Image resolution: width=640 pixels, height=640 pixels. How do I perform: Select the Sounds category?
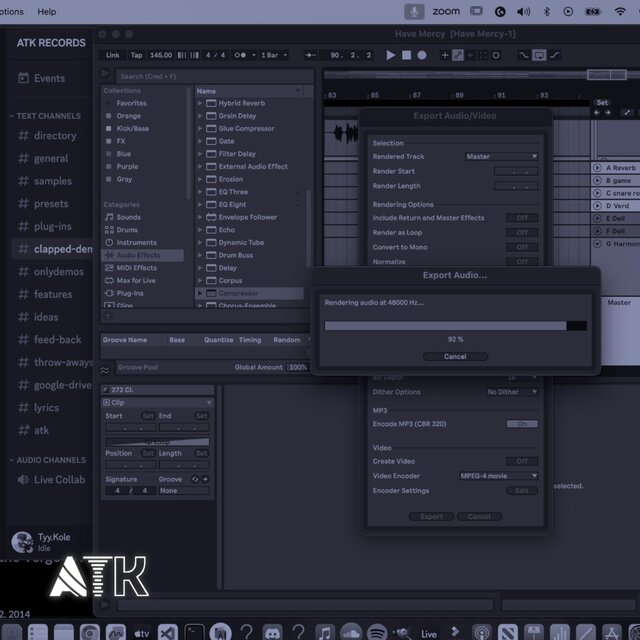pos(129,217)
